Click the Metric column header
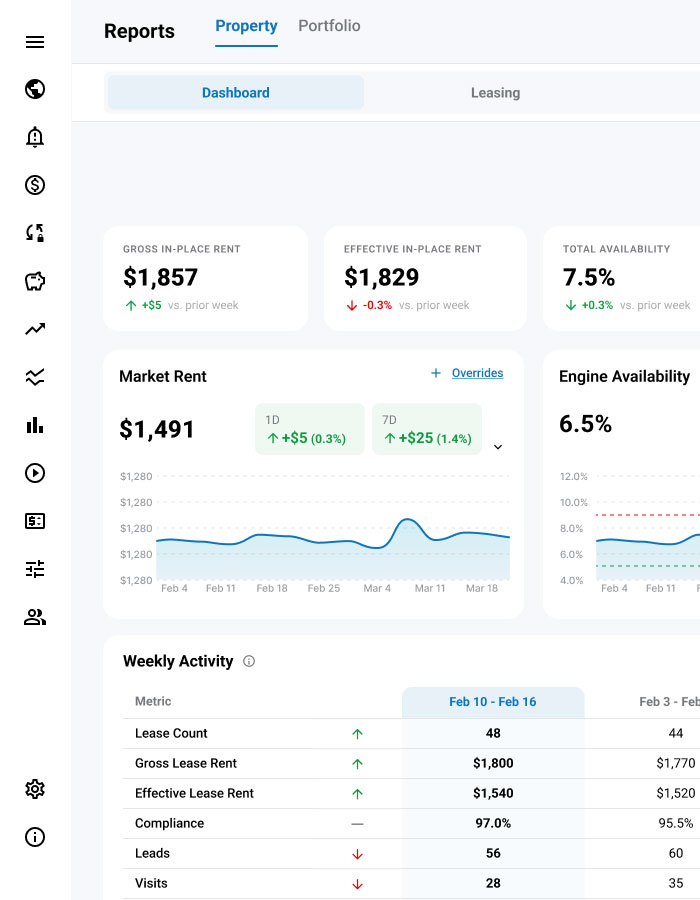700x900 pixels. tap(153, 701)
